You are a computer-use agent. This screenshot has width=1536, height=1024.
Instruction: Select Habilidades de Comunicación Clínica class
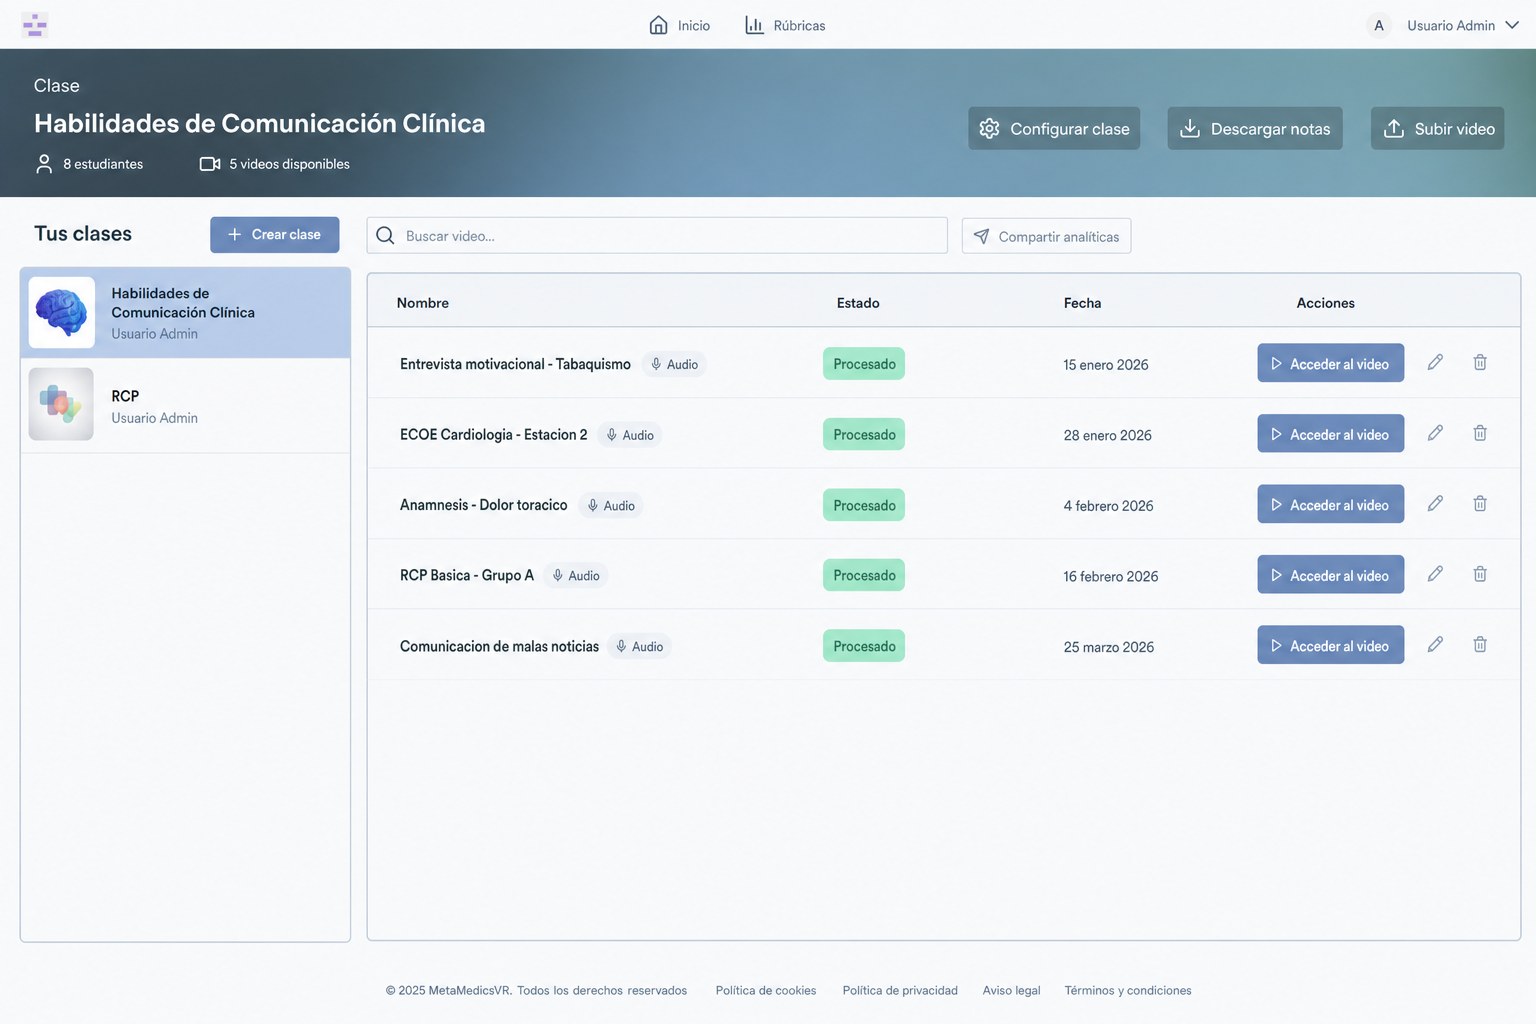pos(185,312)
